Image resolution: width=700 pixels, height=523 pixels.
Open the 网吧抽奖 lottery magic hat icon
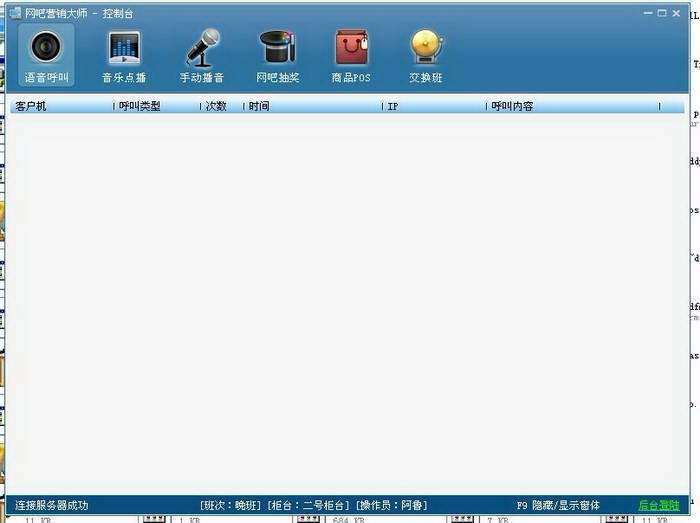[x=277, y=56]
